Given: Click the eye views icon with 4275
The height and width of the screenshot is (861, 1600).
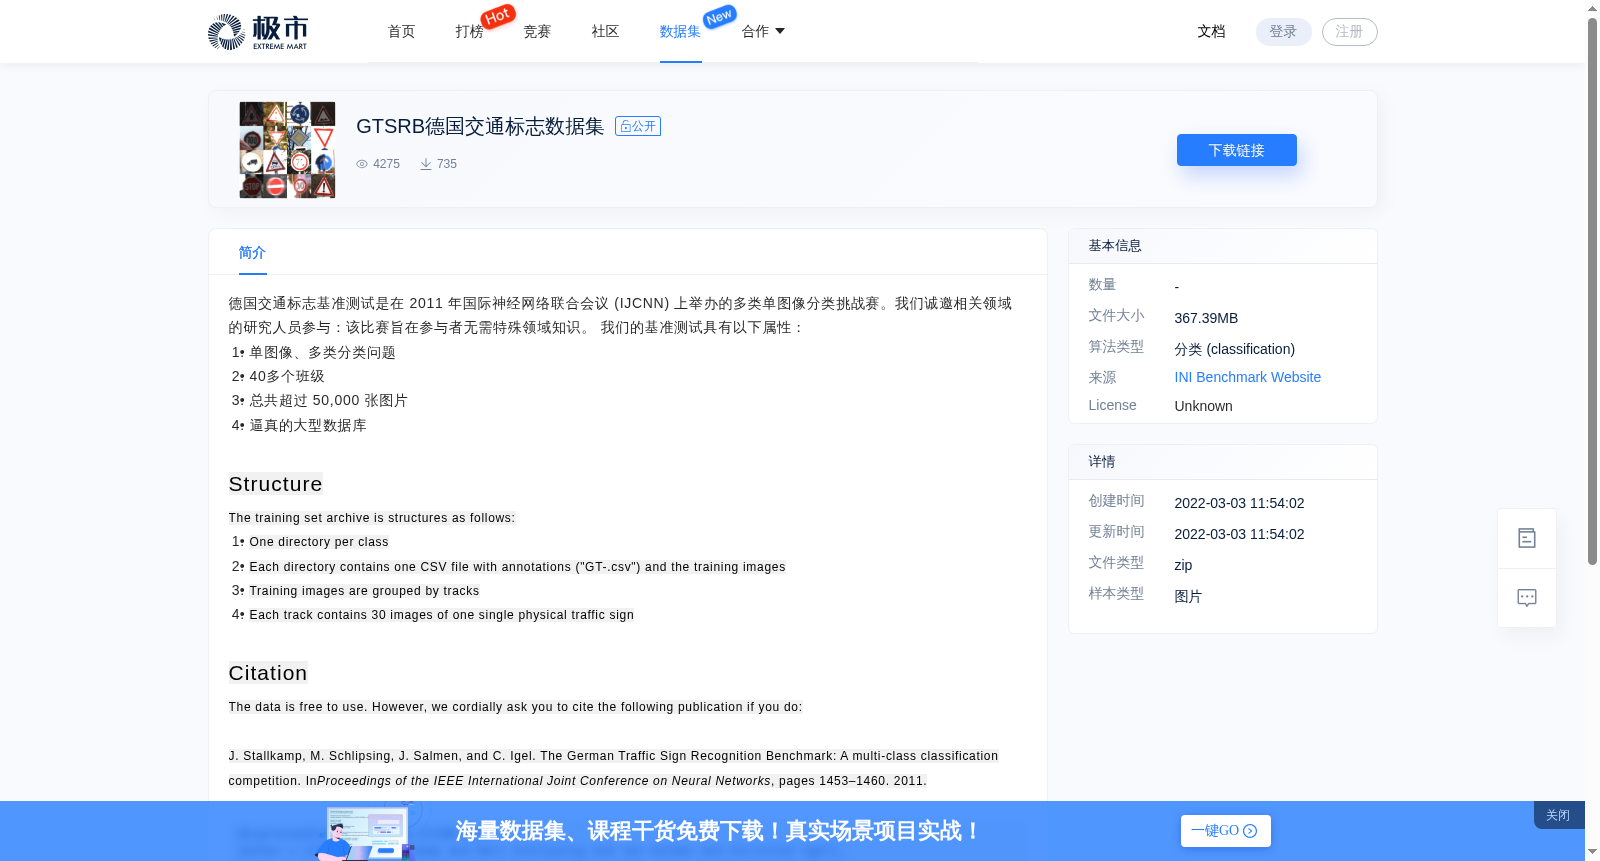Looking at the screenshot, I should click(362, 164).
